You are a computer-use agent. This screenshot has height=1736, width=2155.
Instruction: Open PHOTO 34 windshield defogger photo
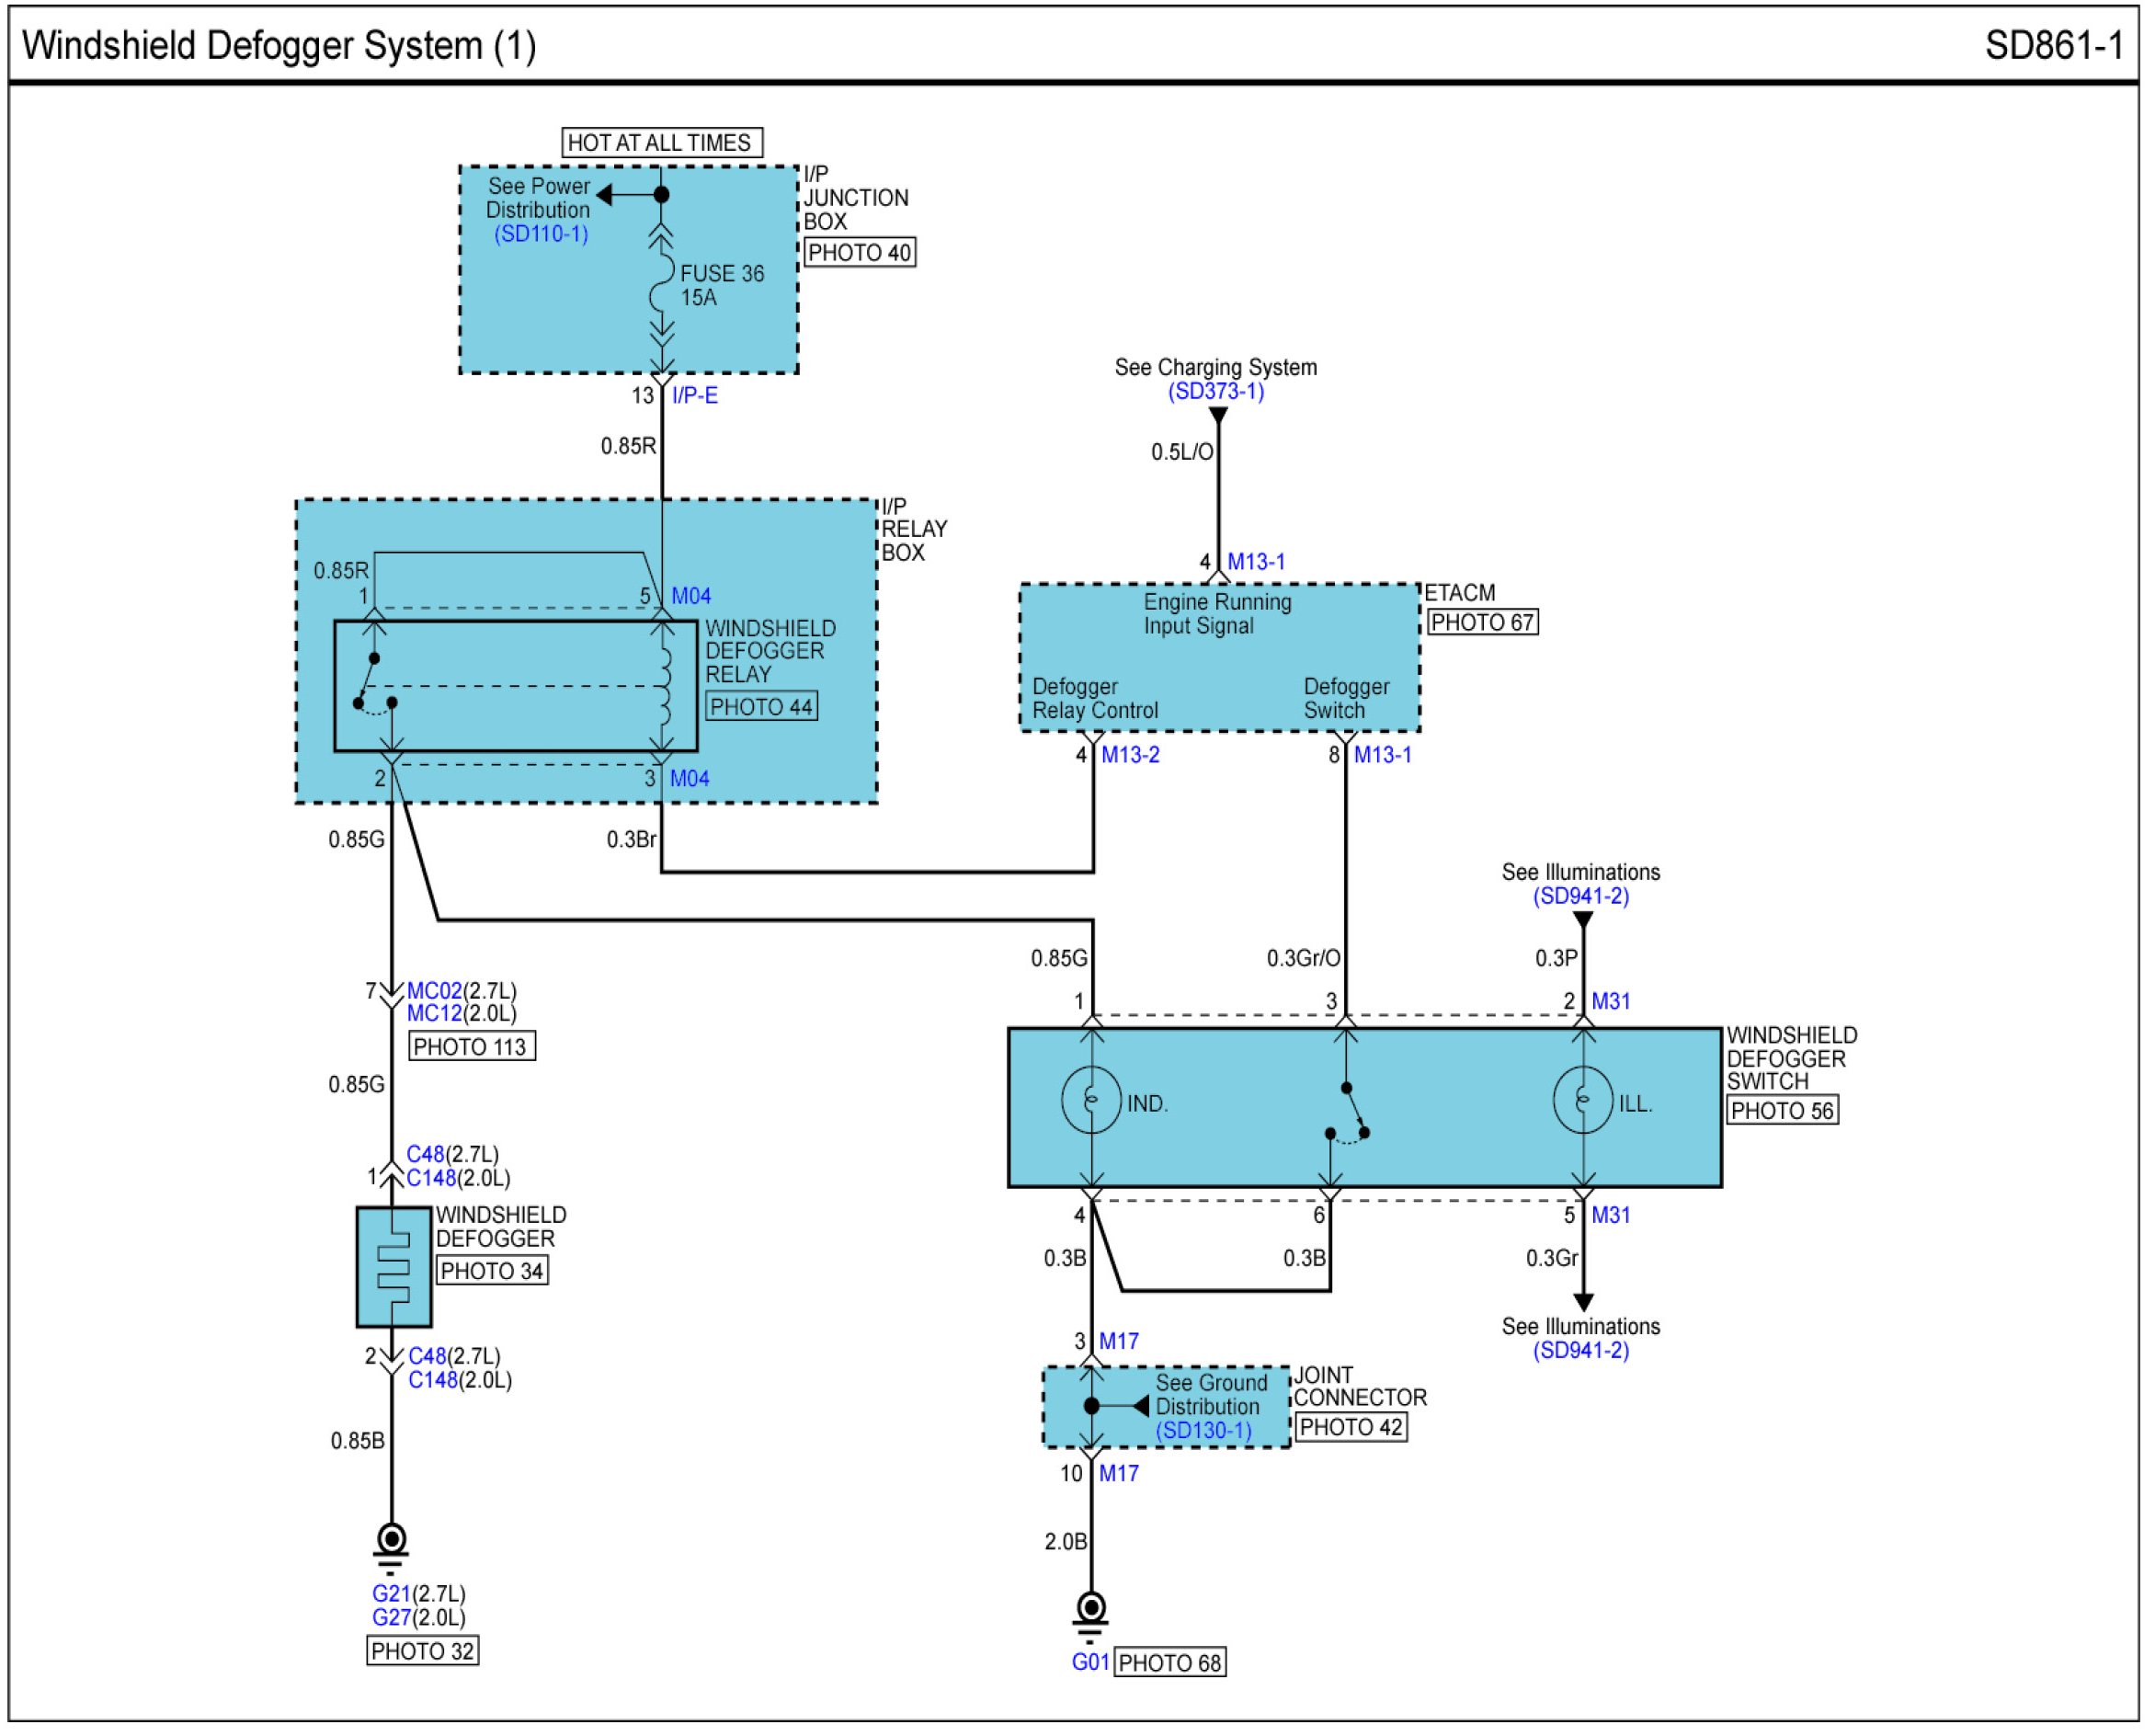[x=491, y=1271]
